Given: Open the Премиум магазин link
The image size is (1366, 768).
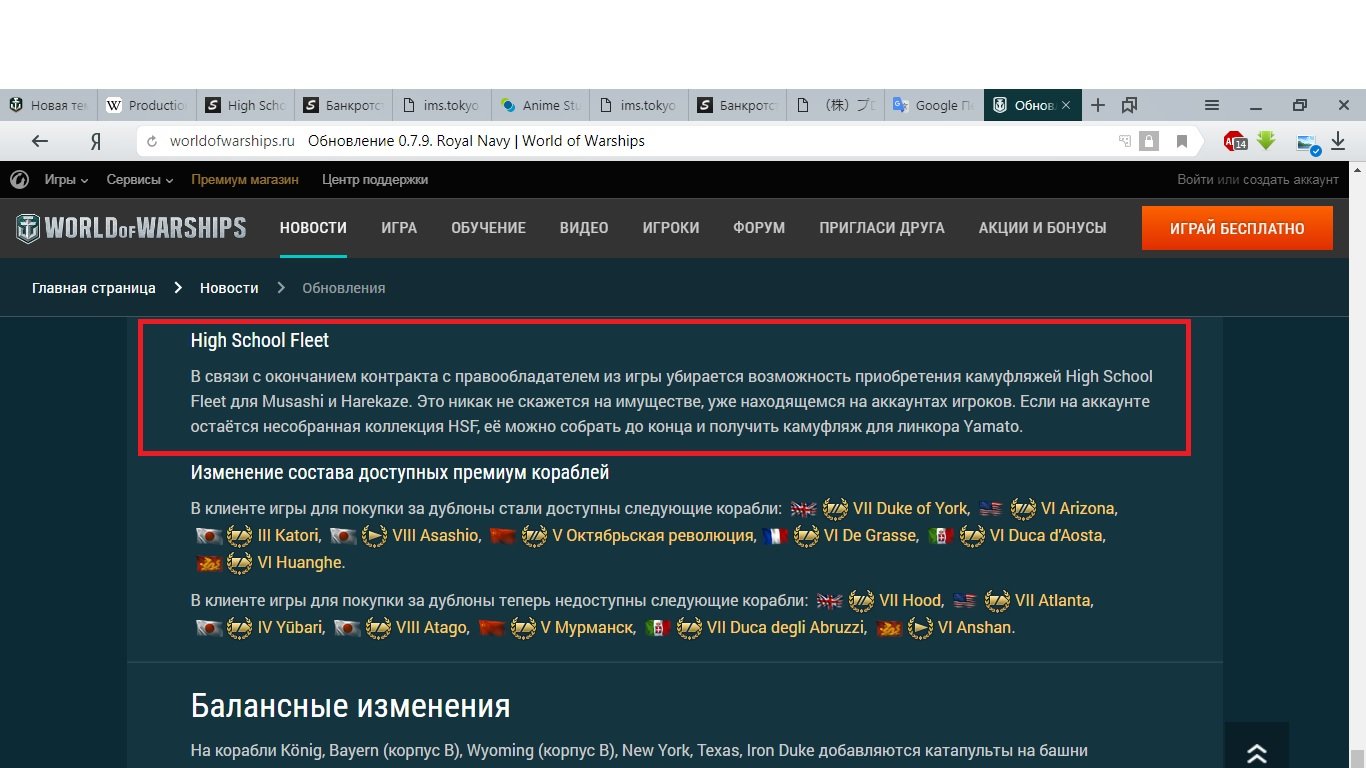Looking at the screenshot, I should click(x=245, y=180).
